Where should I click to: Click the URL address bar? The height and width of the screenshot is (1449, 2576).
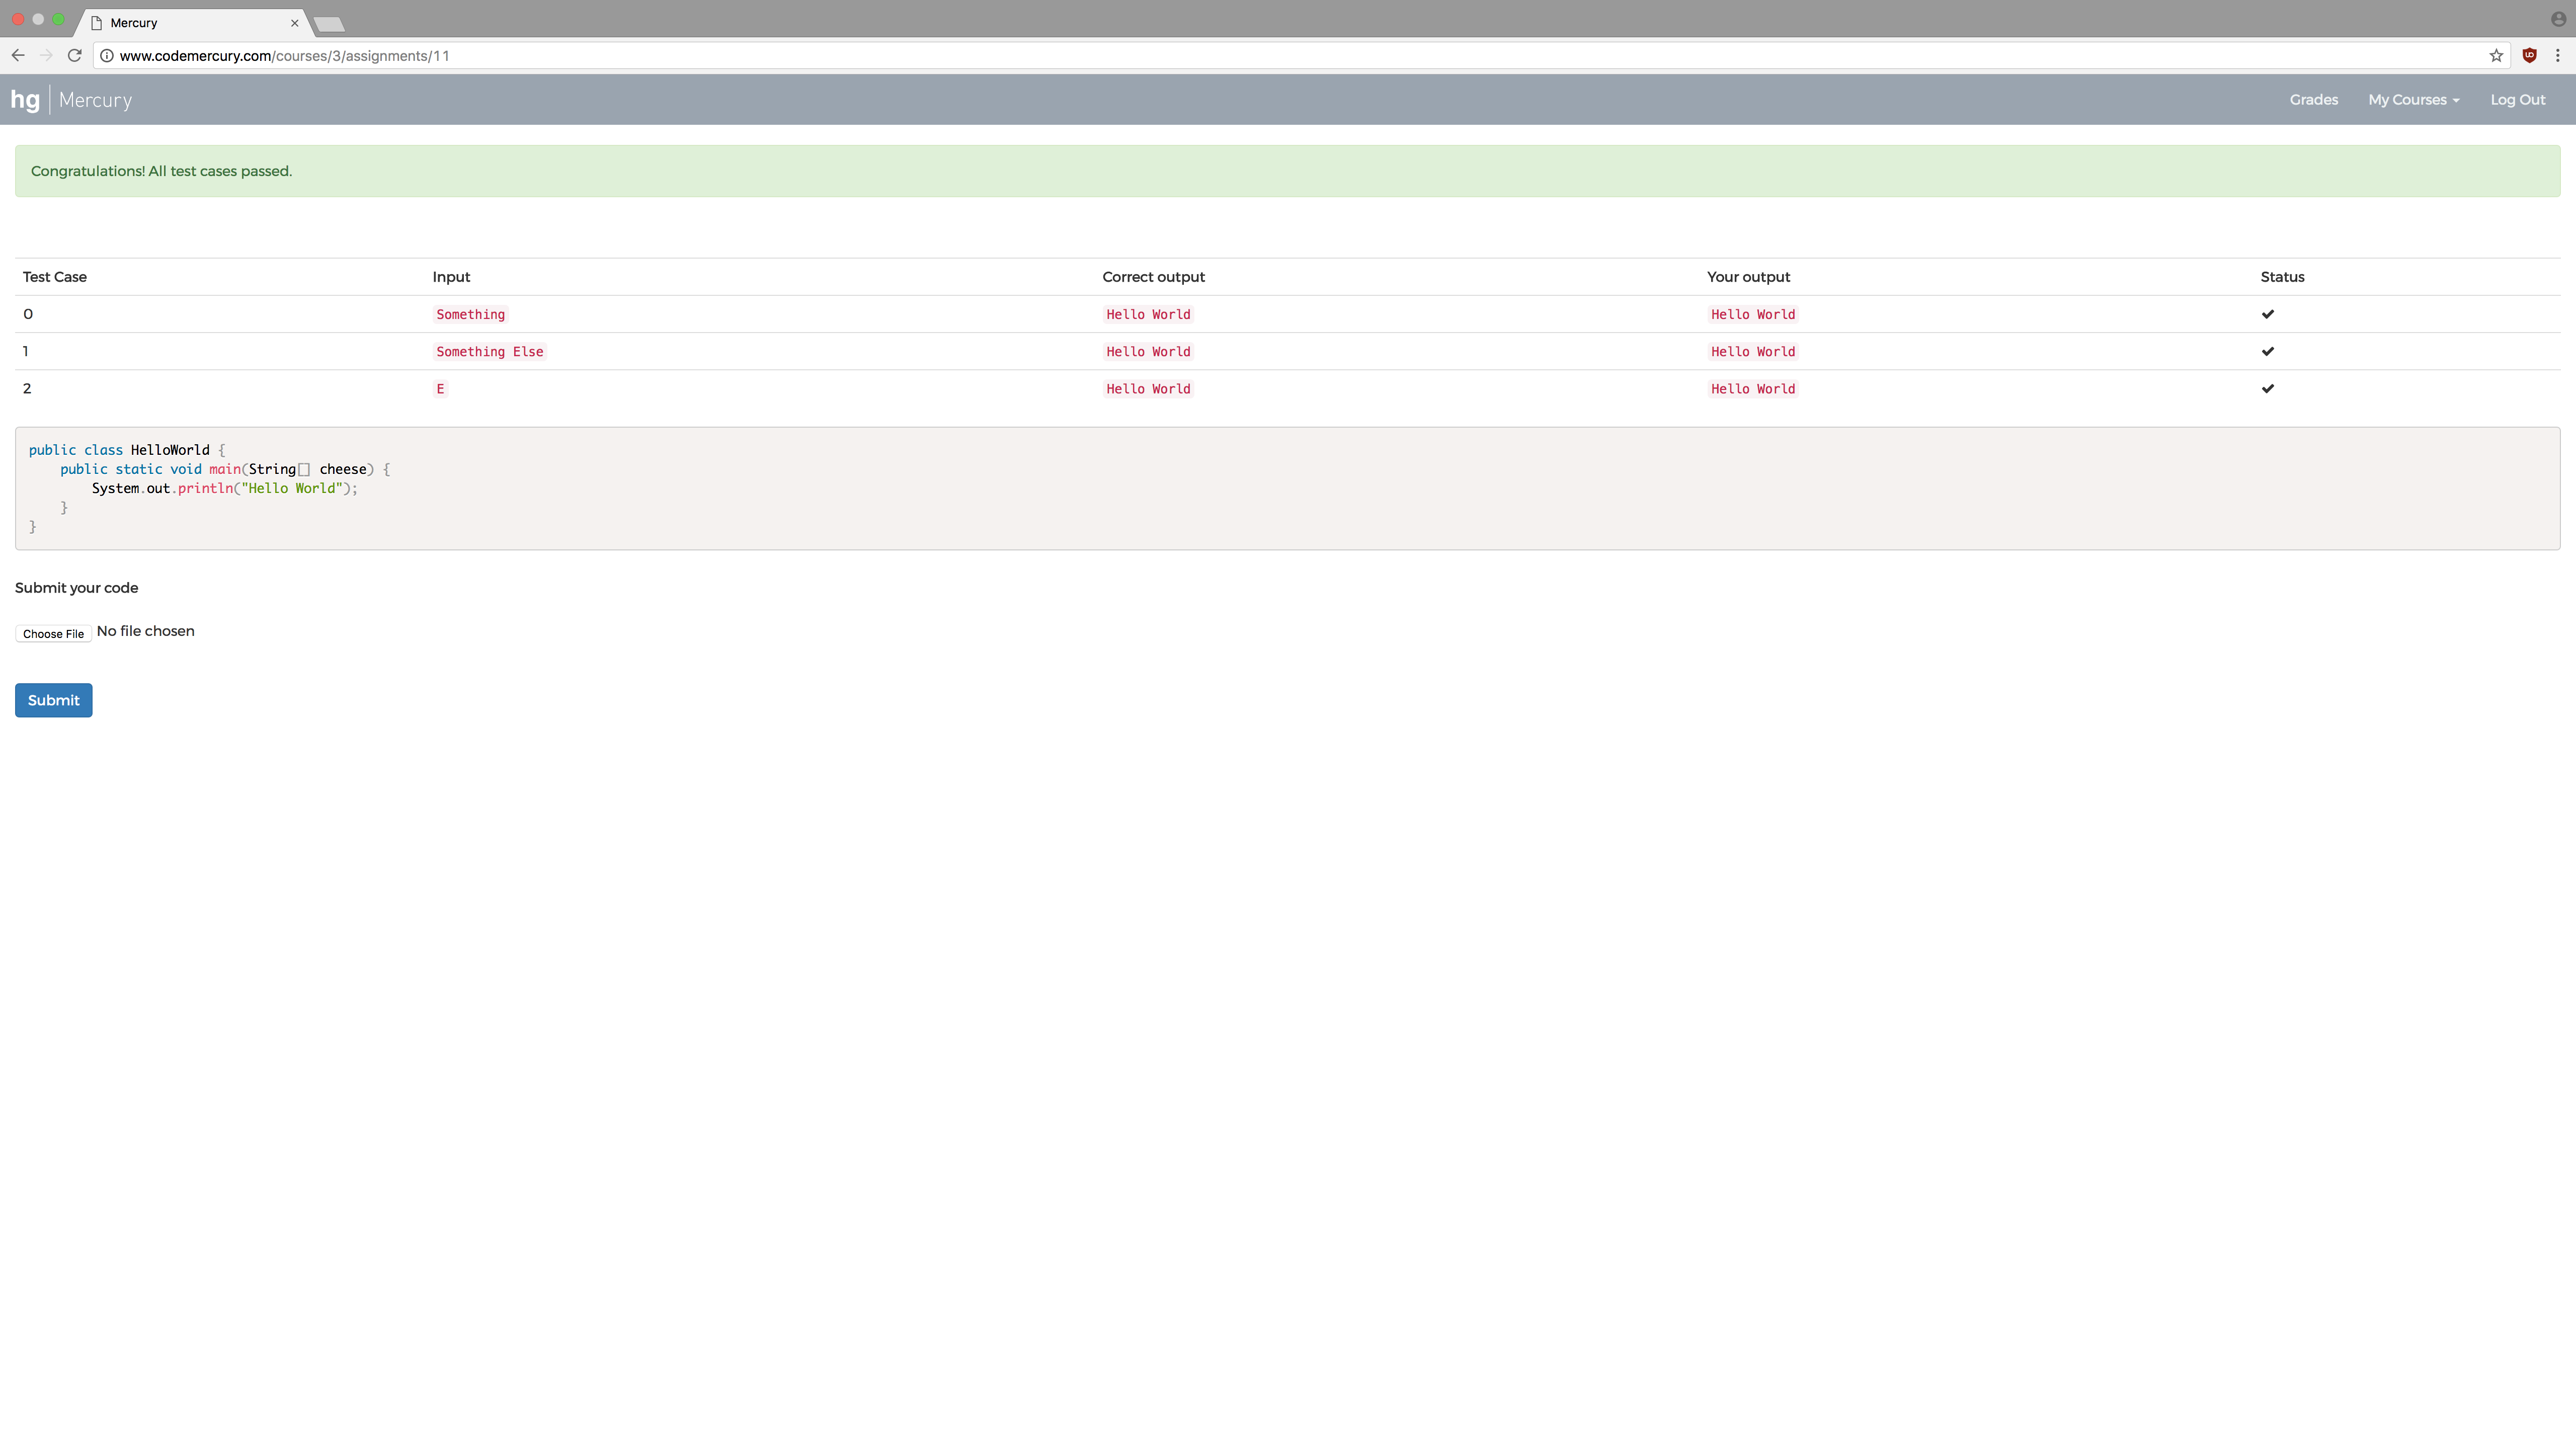(1200, 56)
